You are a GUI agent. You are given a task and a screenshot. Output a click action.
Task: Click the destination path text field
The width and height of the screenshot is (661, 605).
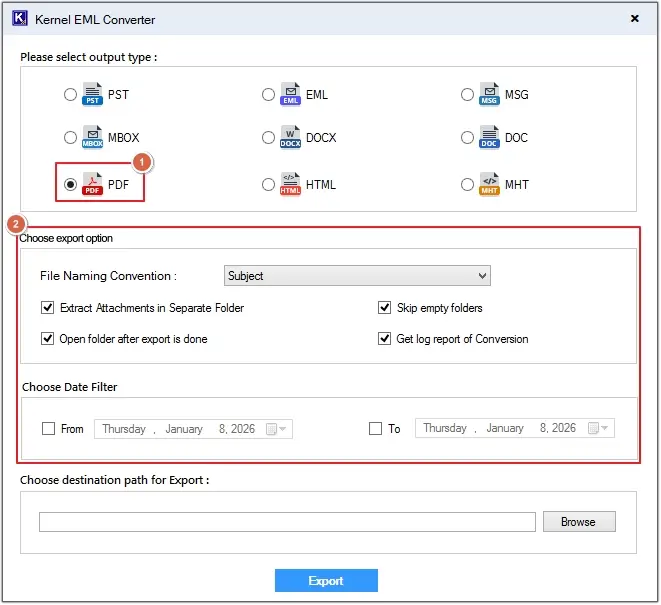pyautogui.click(x=288, y=522)
